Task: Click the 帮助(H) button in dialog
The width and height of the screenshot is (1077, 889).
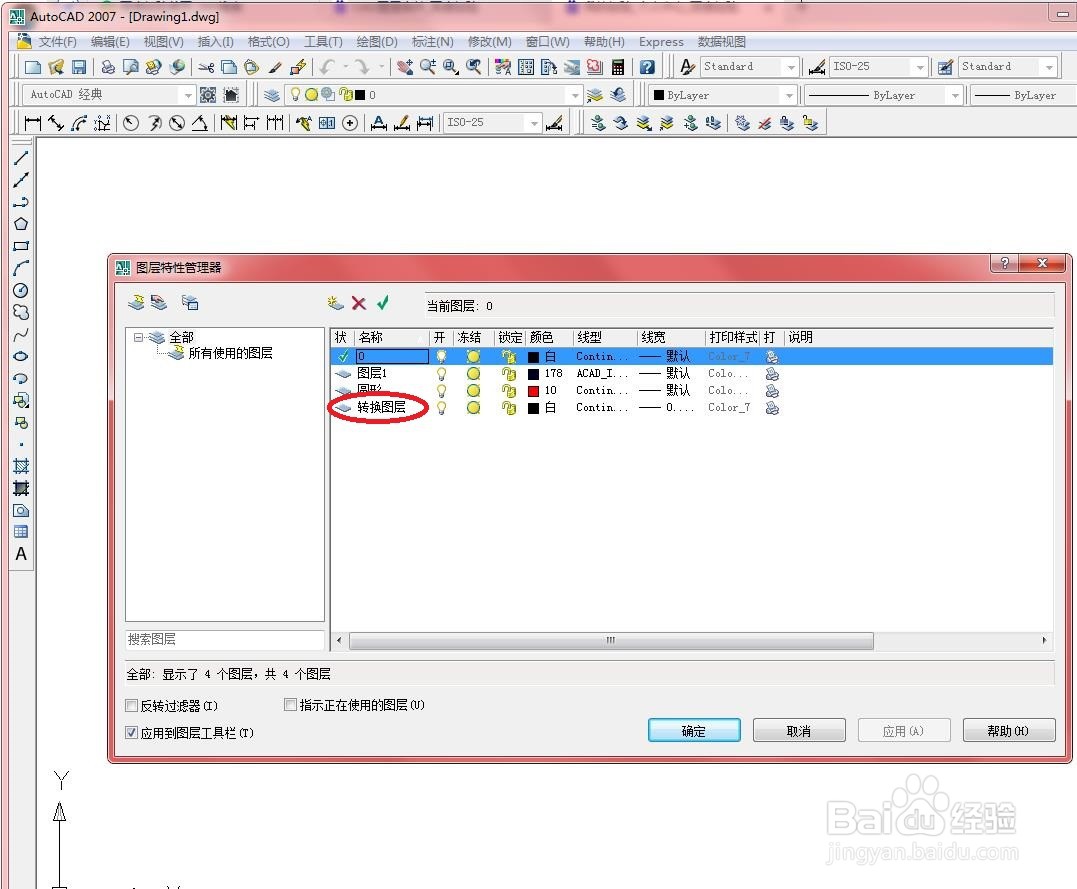Action: pos(1008,730)
